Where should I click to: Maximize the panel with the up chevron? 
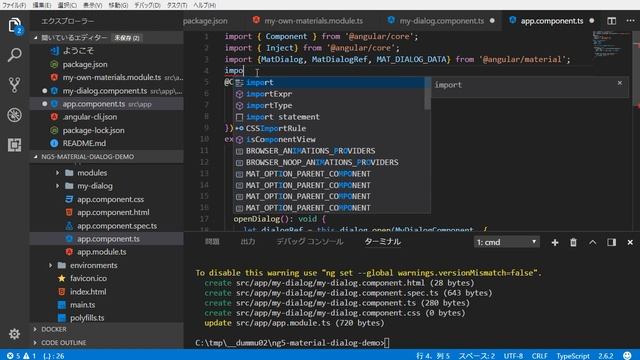pyautogui.click(x=593, y=242)
